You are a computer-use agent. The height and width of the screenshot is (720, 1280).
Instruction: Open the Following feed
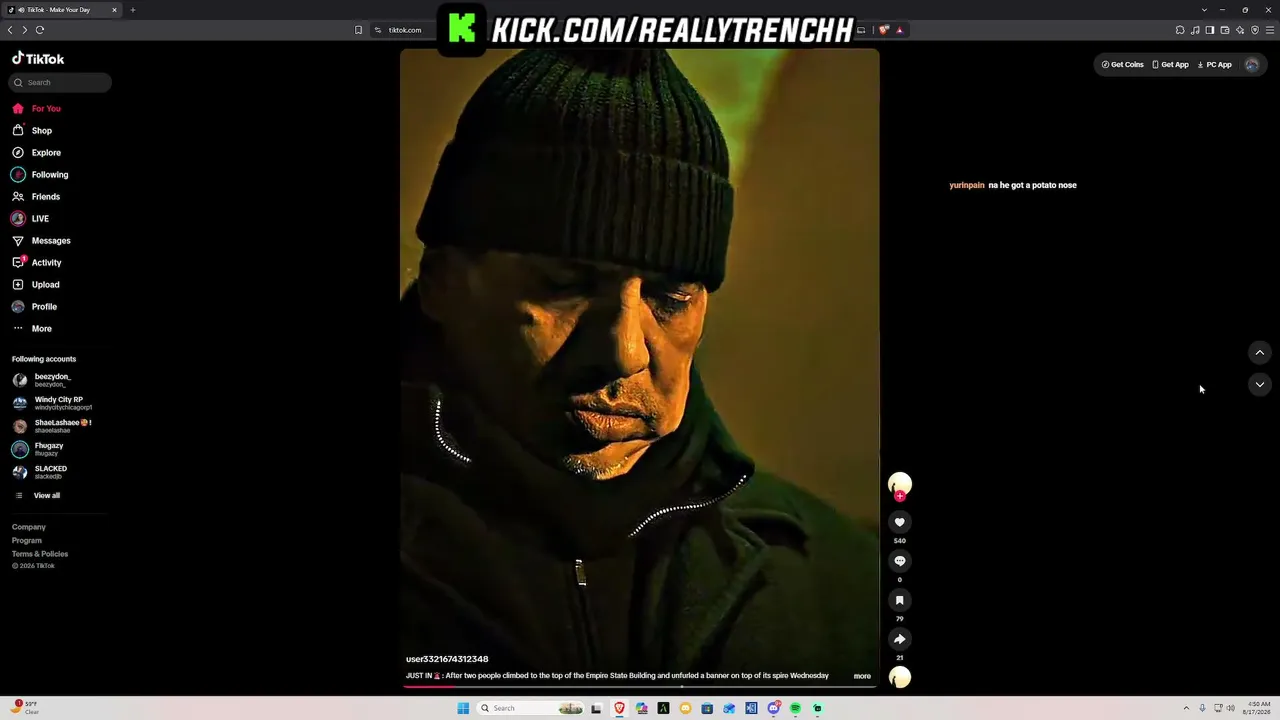(x=41, y=174)
